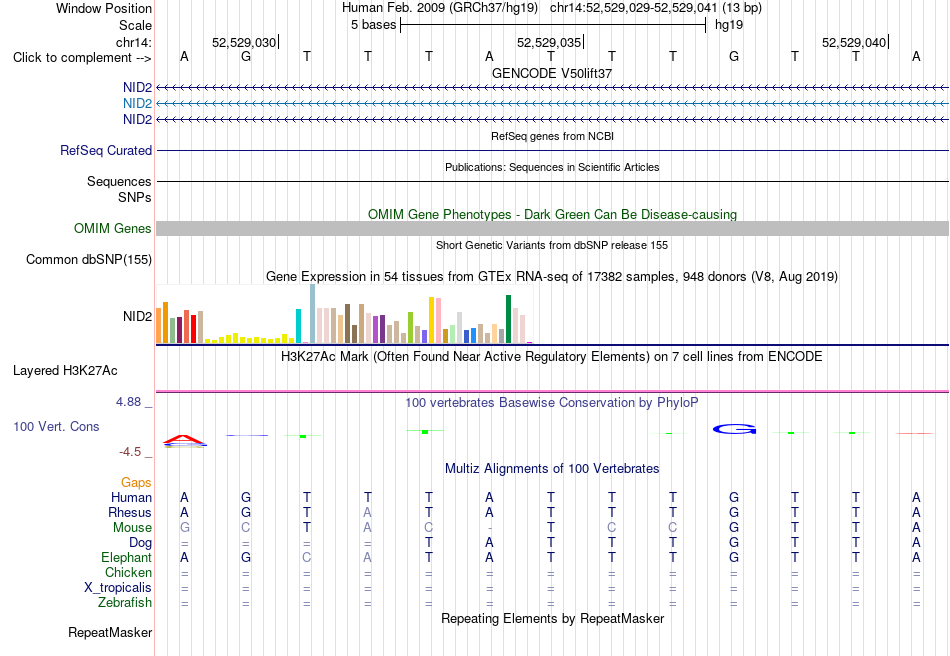This screenshot has height=656, width=950.
Task: Click the RefSeq Curated gene line
Action: [552, 150]
